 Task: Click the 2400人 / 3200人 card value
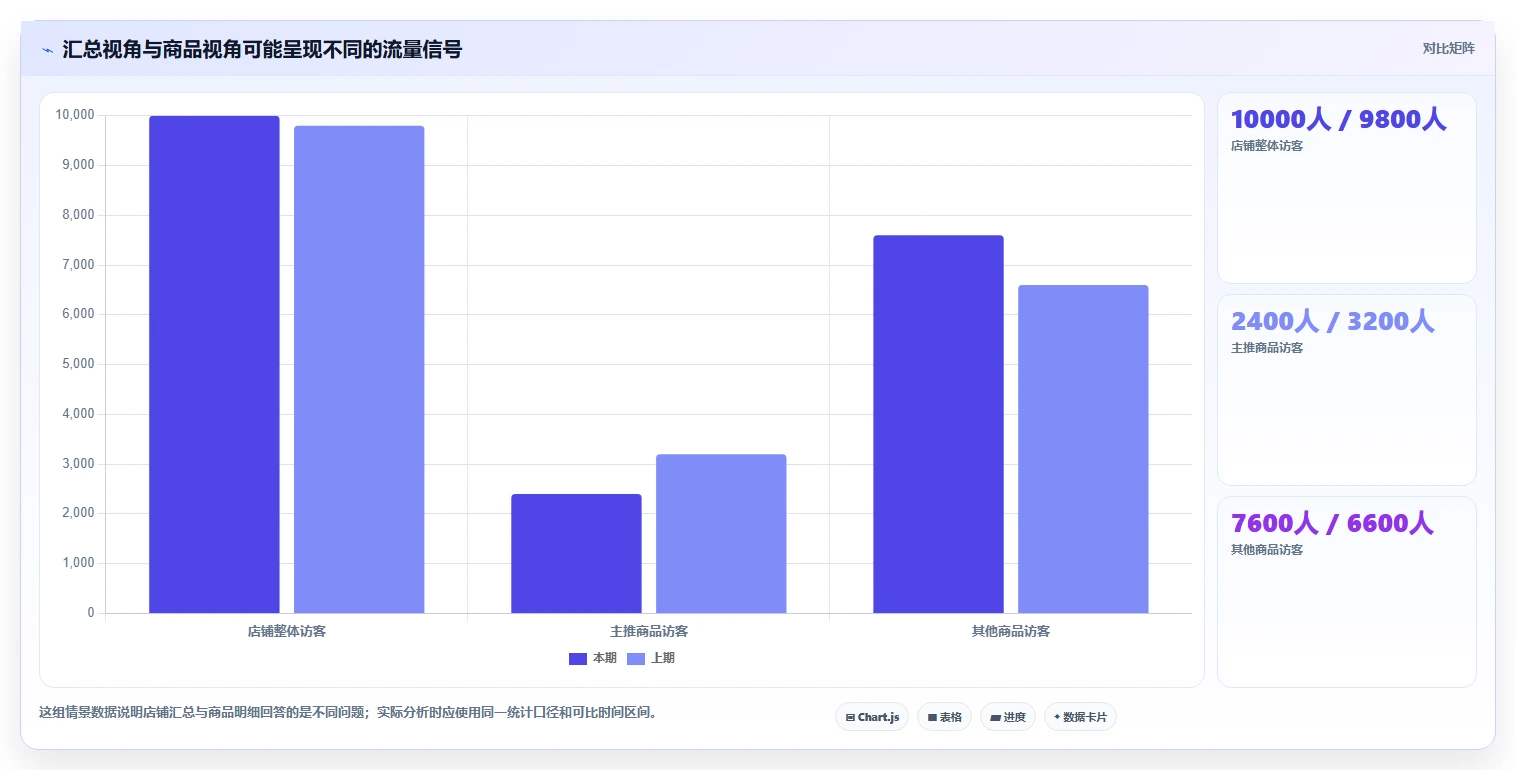(1333, 321)
